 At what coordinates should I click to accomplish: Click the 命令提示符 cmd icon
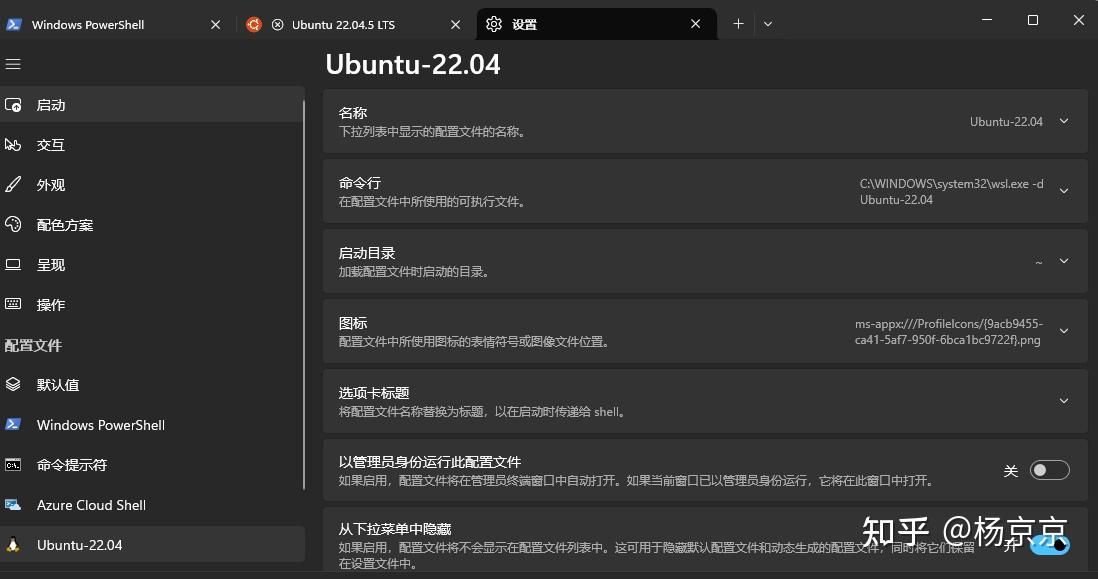click(13, 465)
